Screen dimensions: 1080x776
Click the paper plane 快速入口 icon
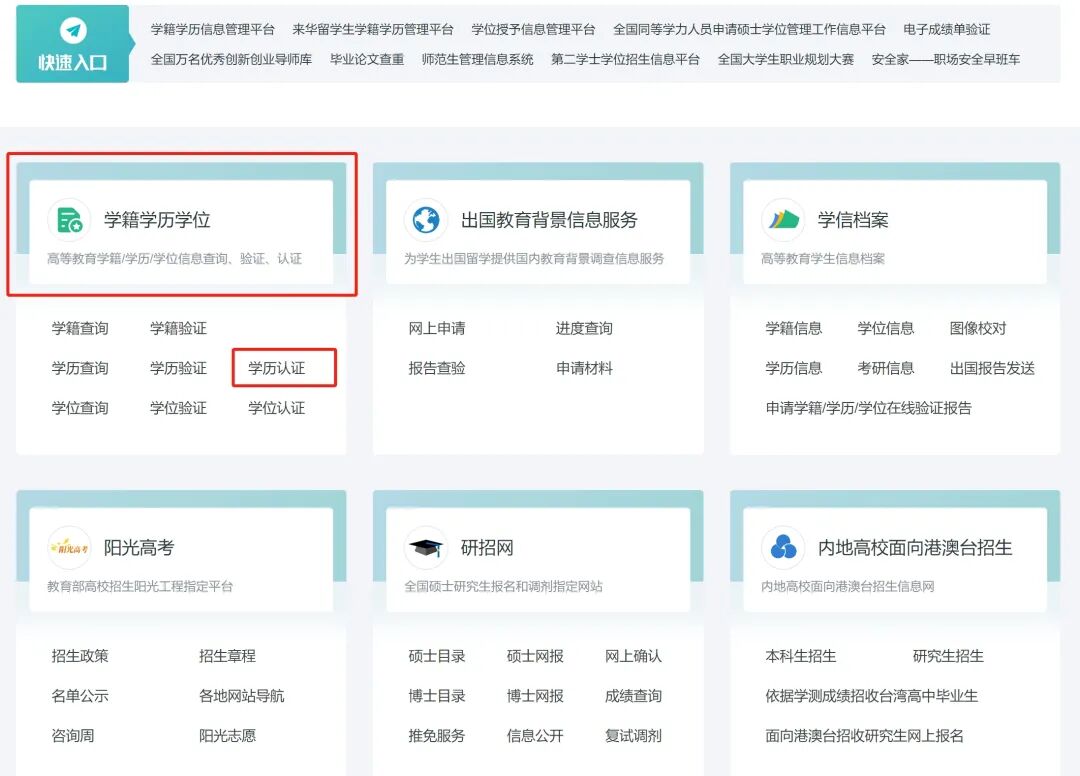(73, 30)
